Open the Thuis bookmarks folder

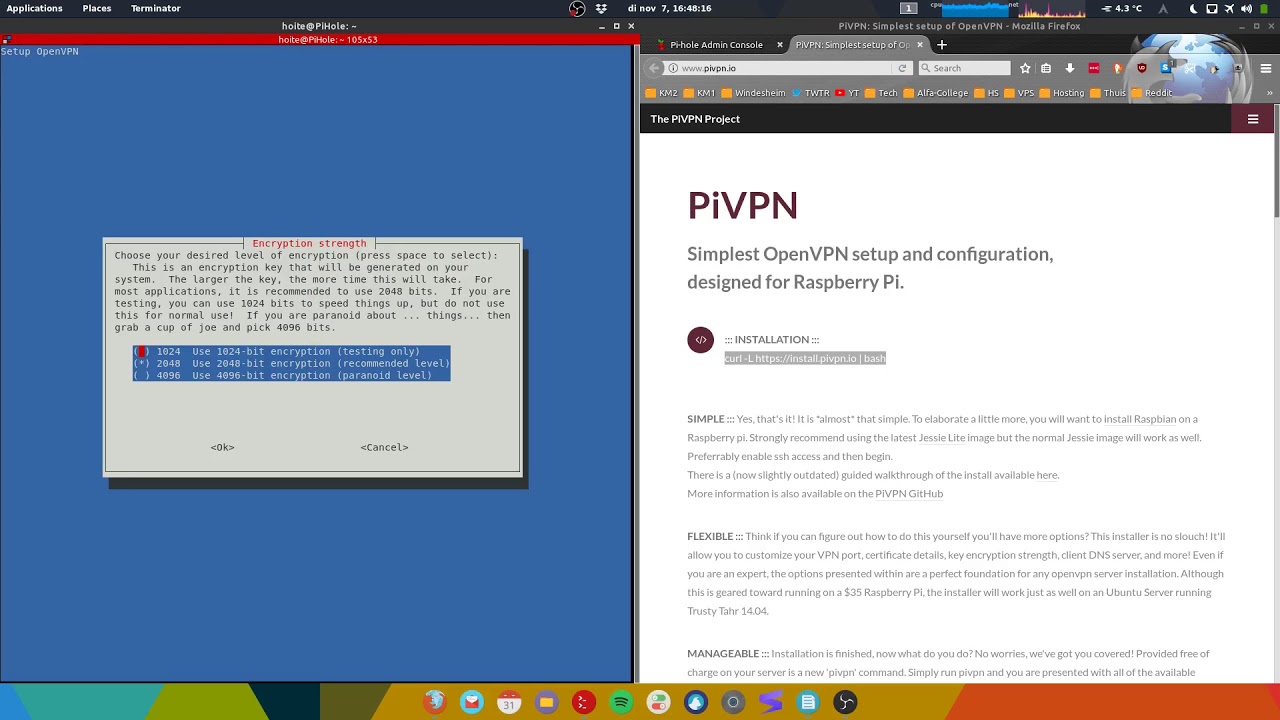[x=1108, y=93]
